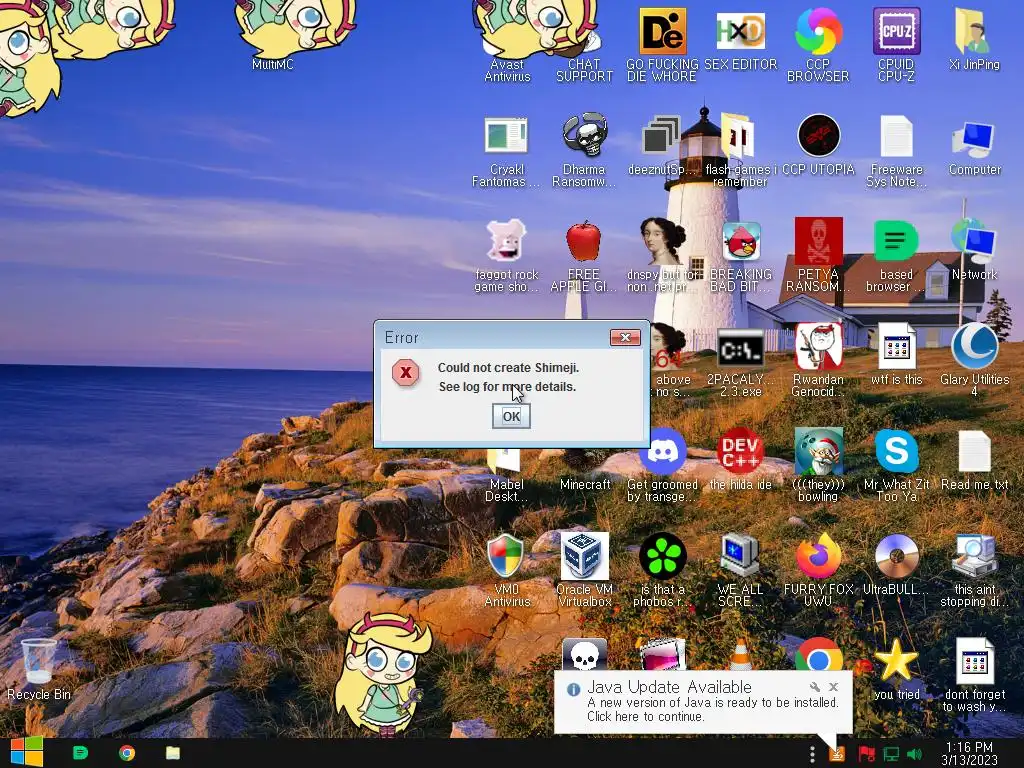This screenshot has height=768, width=1024.
Task: Dismiss the Java Update Available balloon
Action: tap(833, 687)
